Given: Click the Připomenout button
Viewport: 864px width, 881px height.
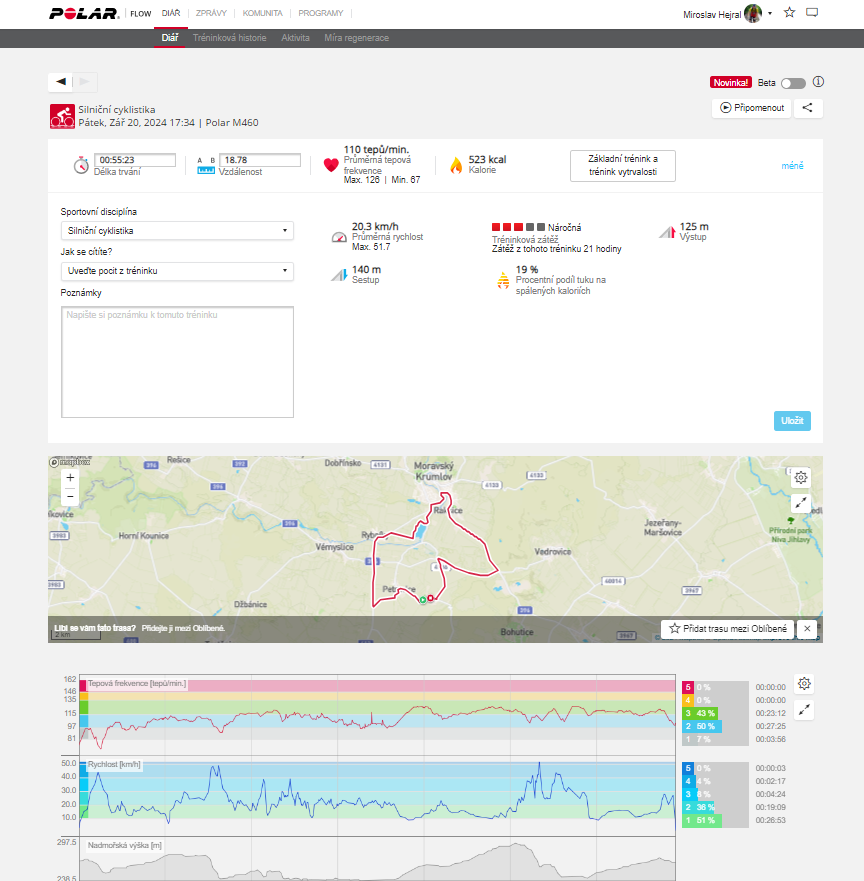Looking at the screenshot, I should tap(752, 108).
